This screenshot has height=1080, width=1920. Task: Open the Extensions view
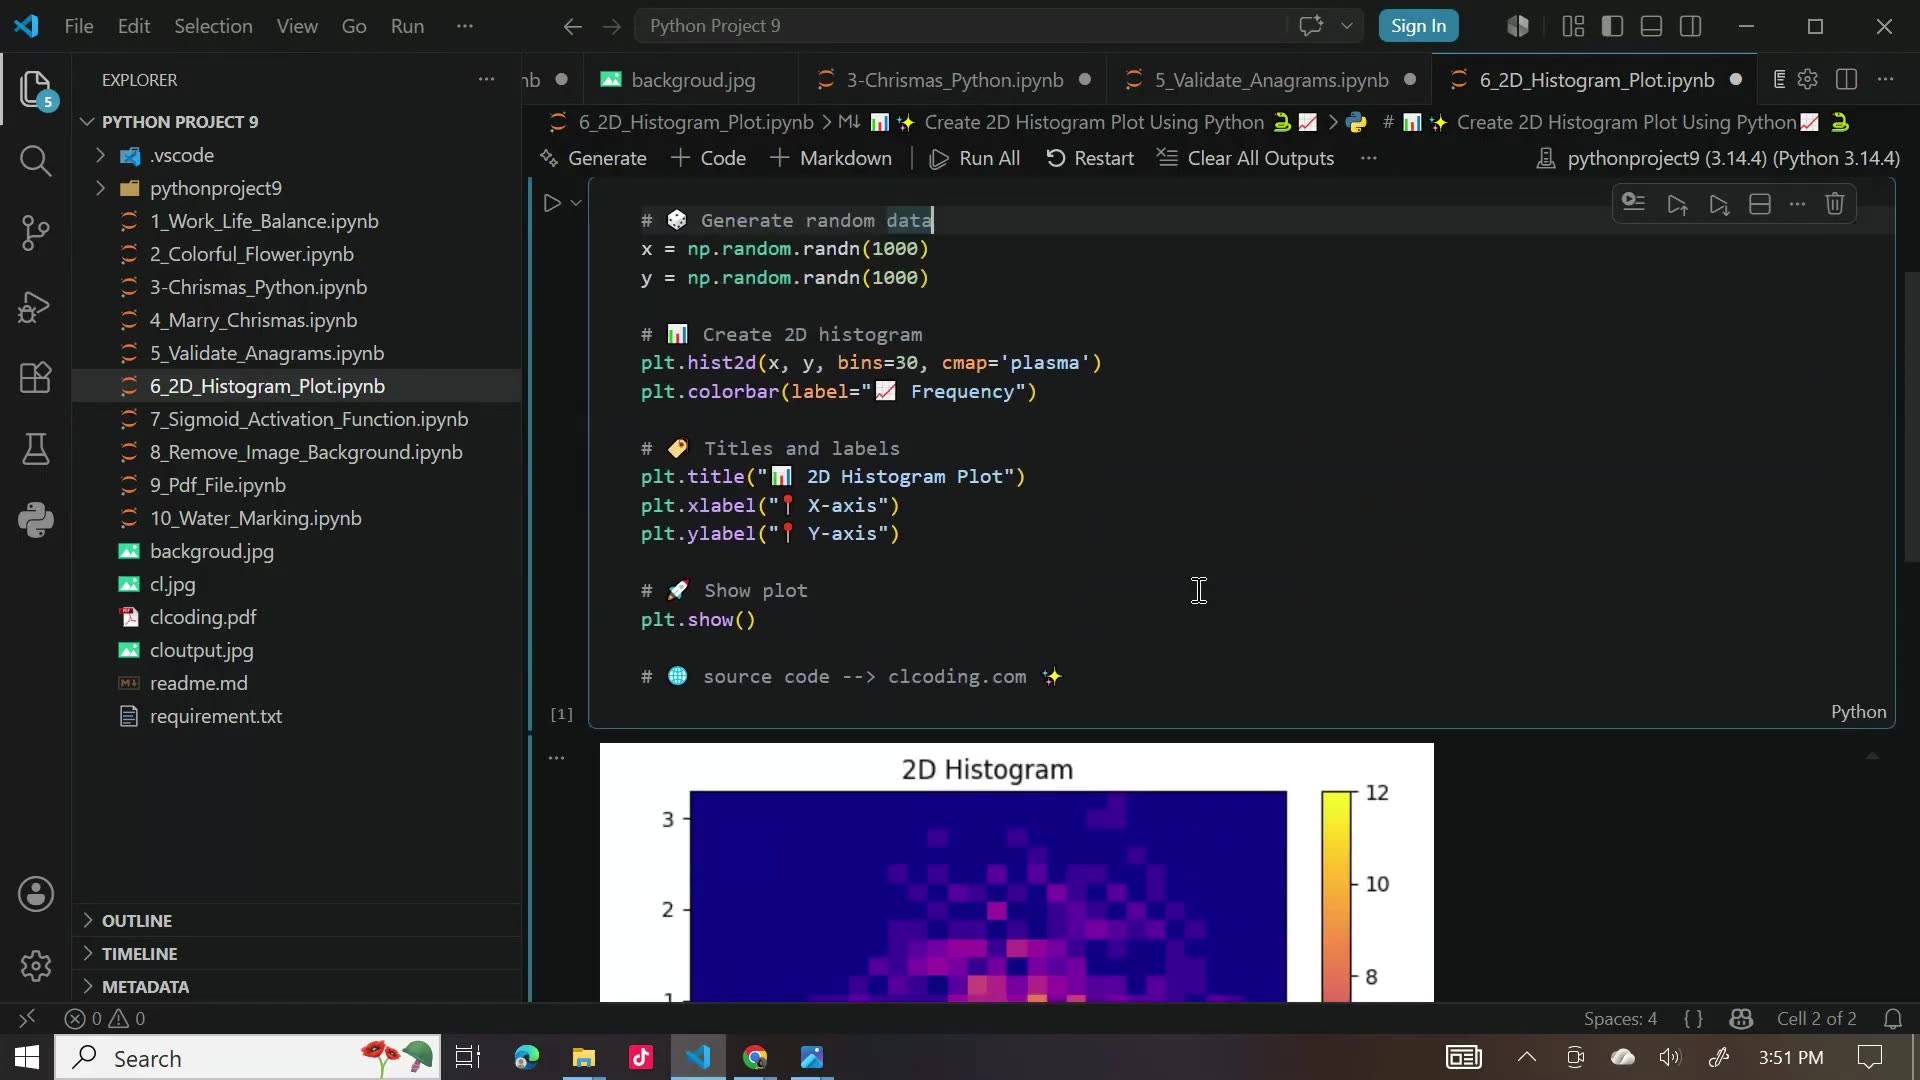[x=36, y=378]
